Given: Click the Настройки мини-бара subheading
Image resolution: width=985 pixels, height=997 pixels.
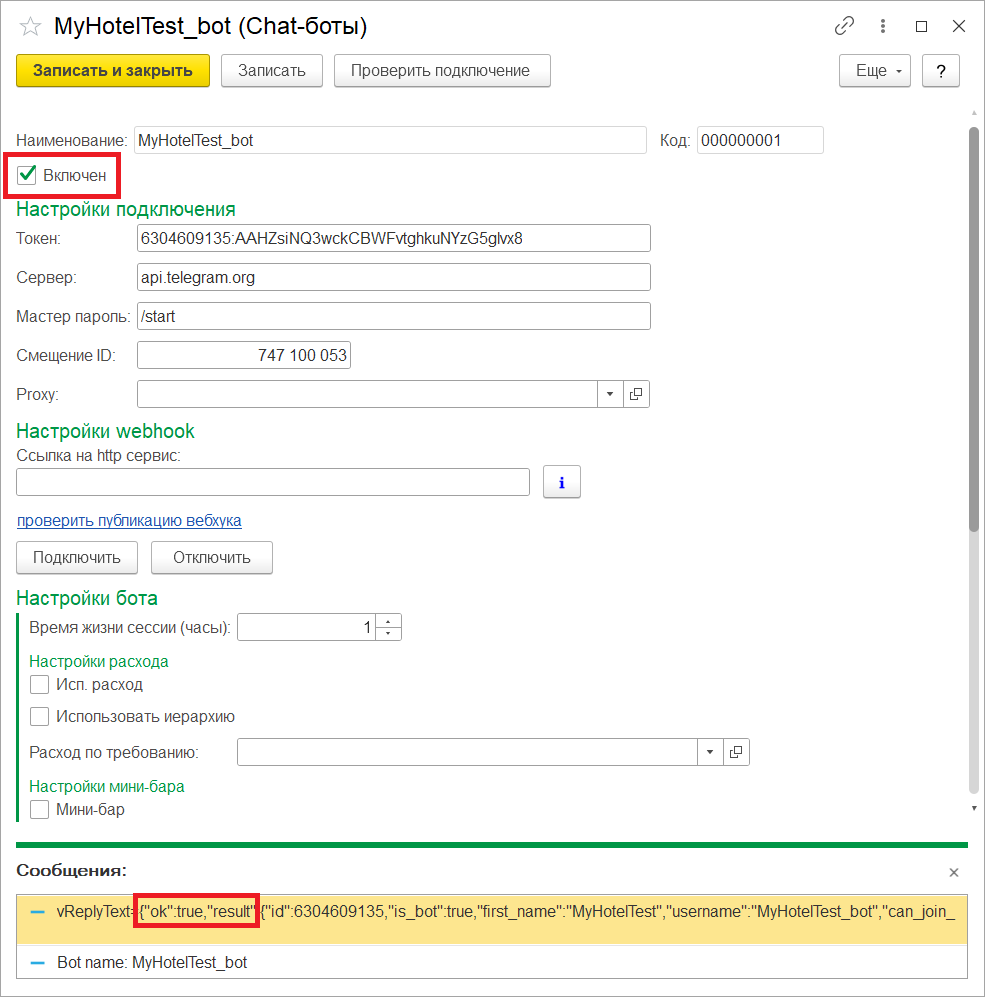Looking at the screenshot, I should pyautogui.click(x=107, y=787).
